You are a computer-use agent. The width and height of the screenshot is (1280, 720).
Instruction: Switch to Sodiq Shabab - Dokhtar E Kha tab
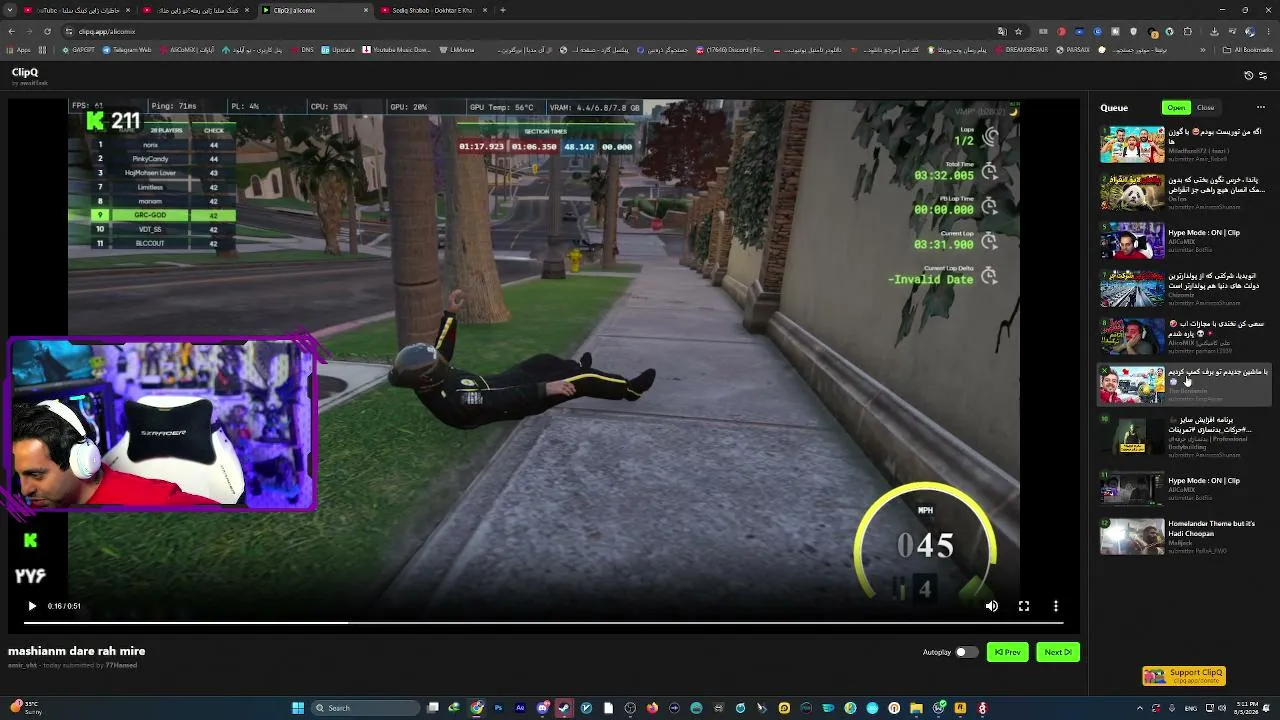[433, 10]
